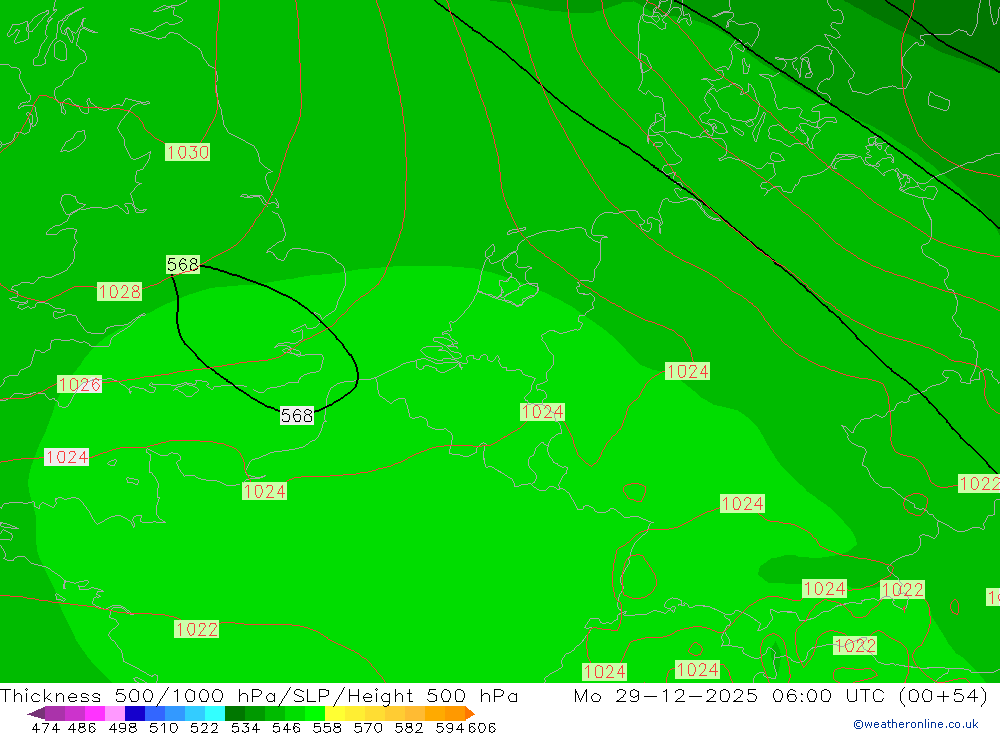Click the 'Mo 29-12-2025 06:00 UTC (00+54)' timestamp

[781, 695]
